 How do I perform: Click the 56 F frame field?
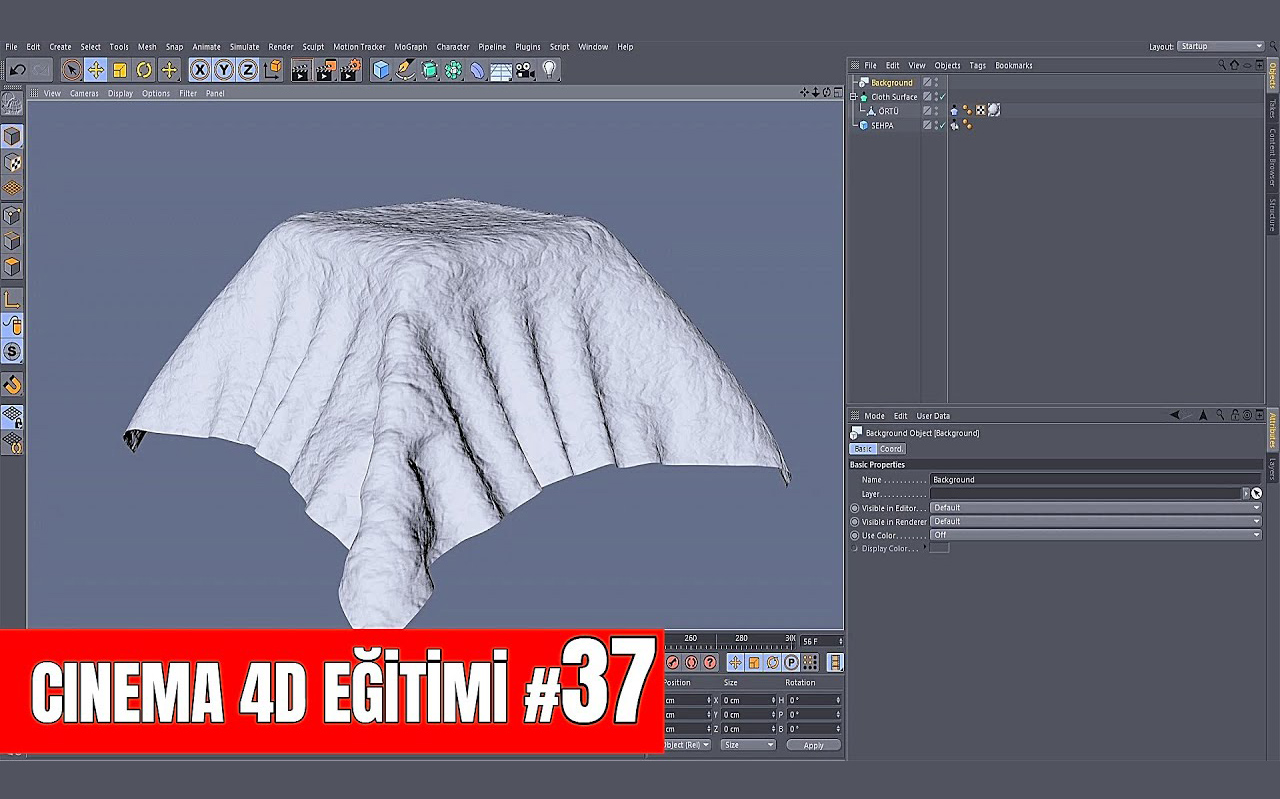[x=821, y=641]
